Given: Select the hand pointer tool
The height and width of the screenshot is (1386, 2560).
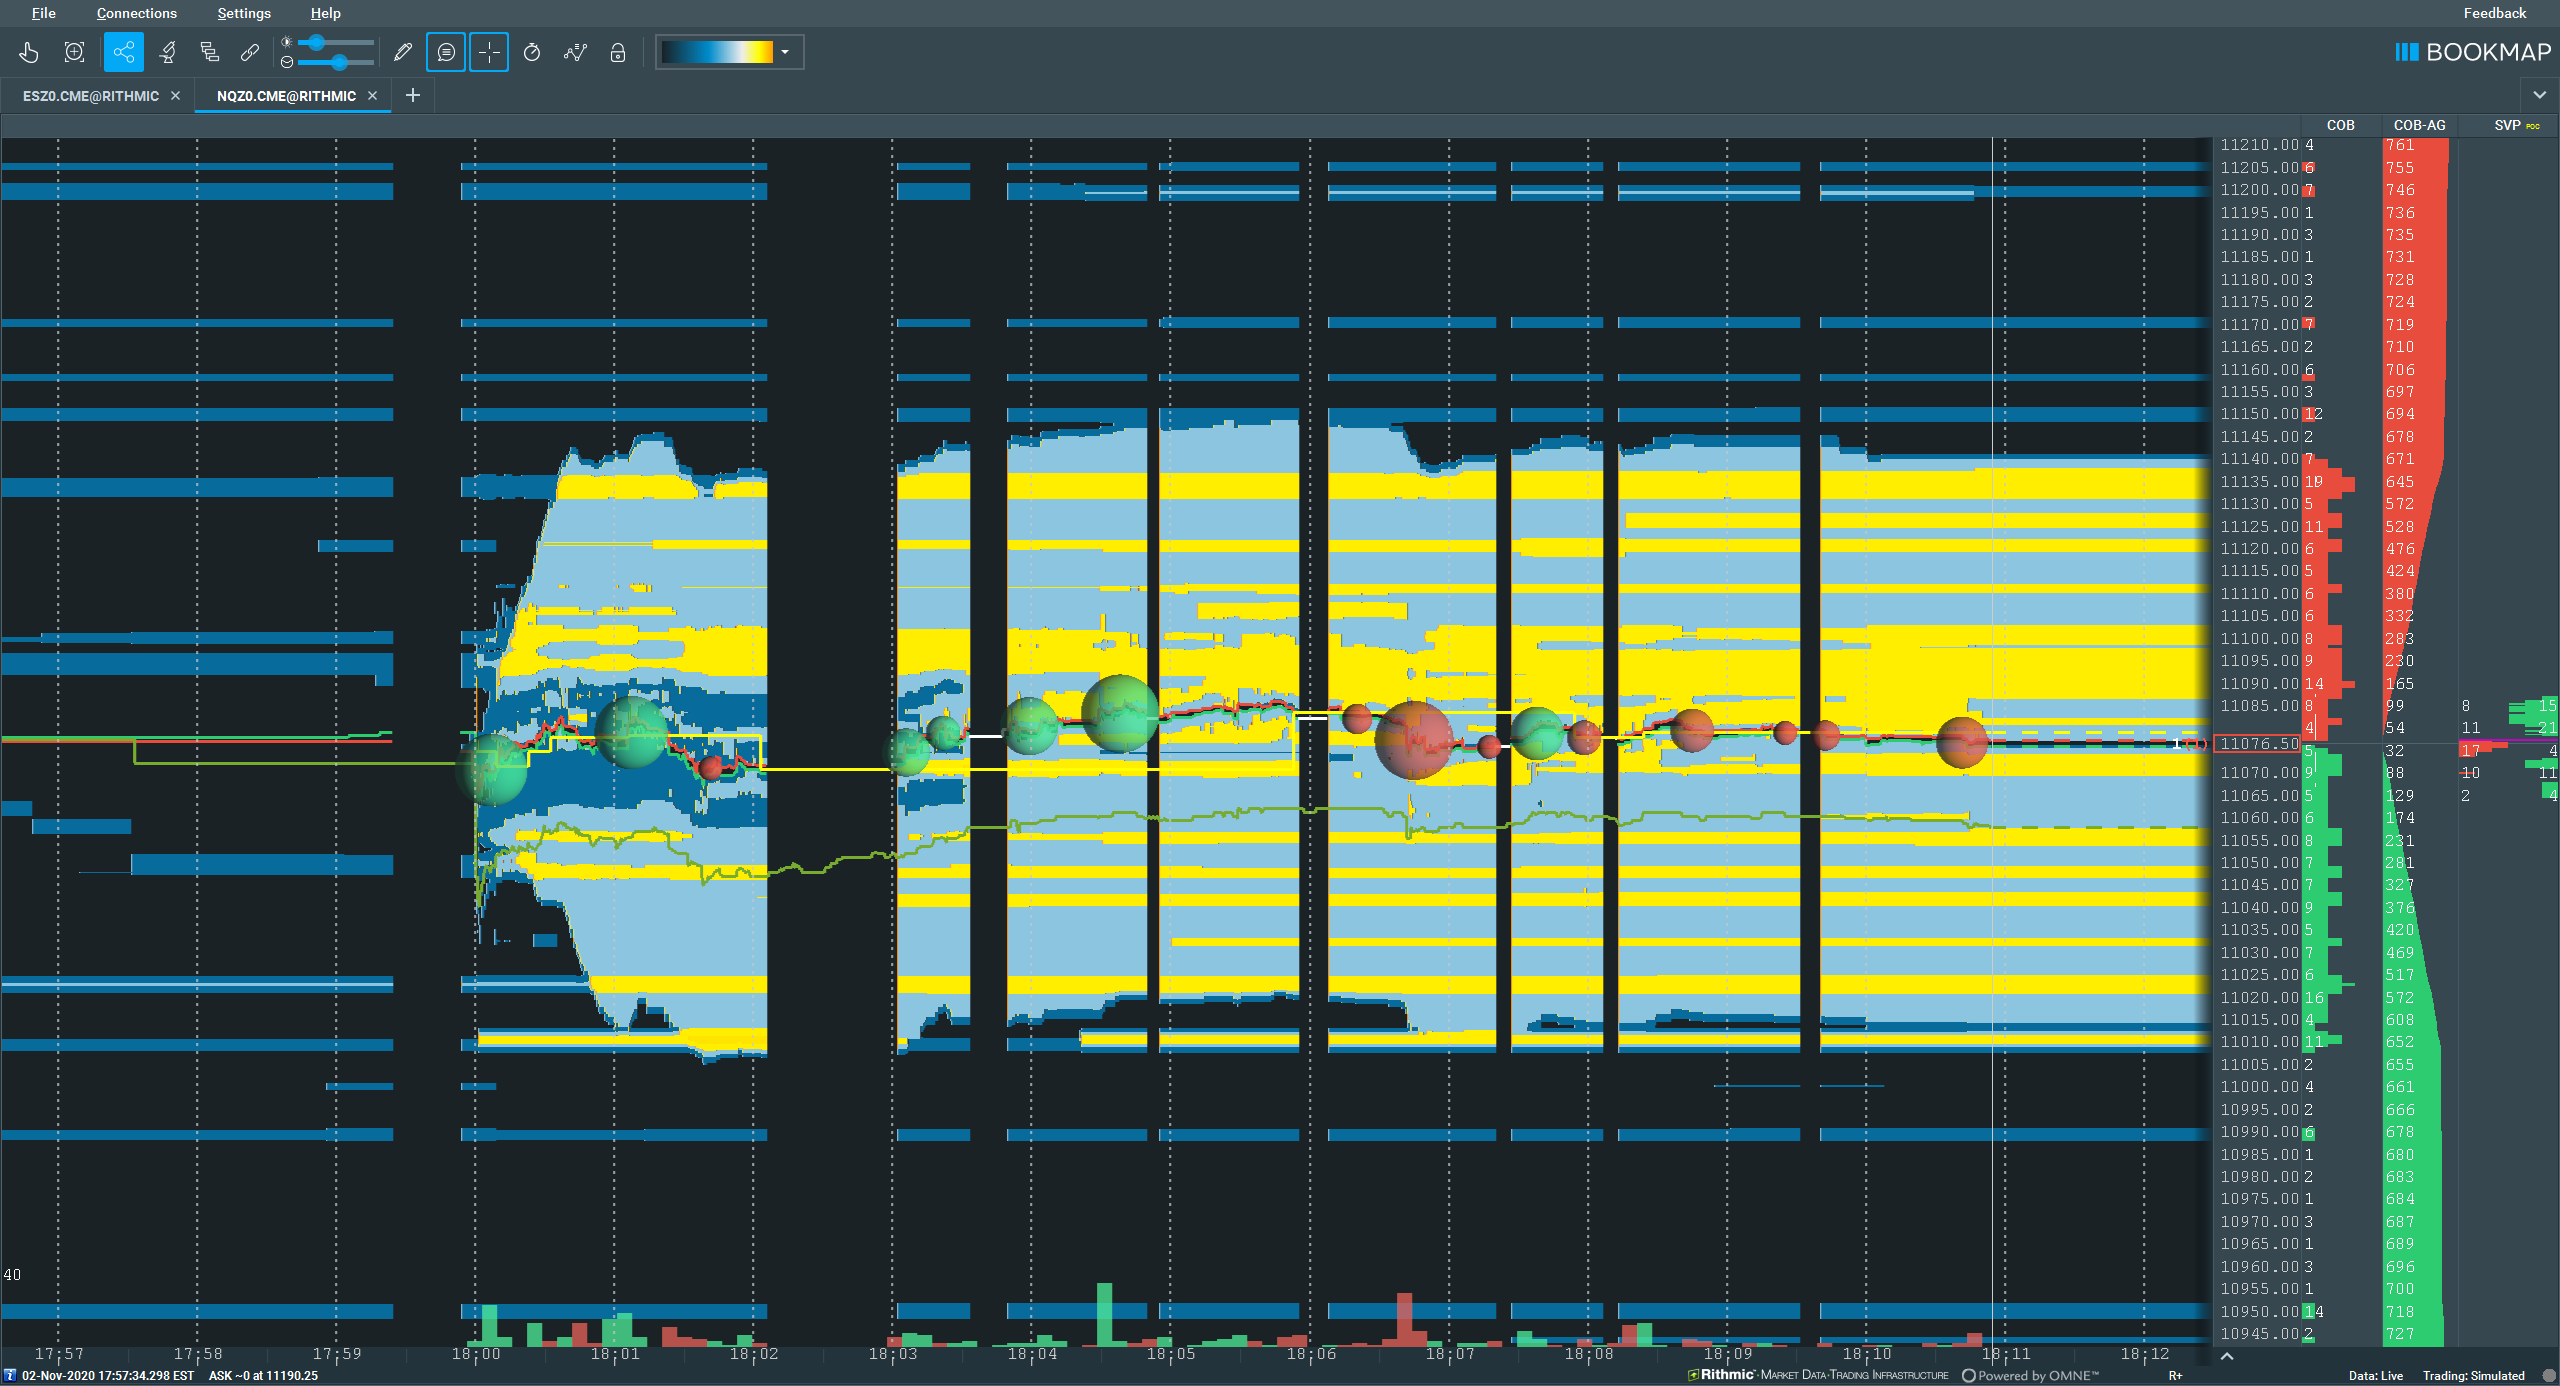Looking at the screenshot, I should click(x=29, y=52).
